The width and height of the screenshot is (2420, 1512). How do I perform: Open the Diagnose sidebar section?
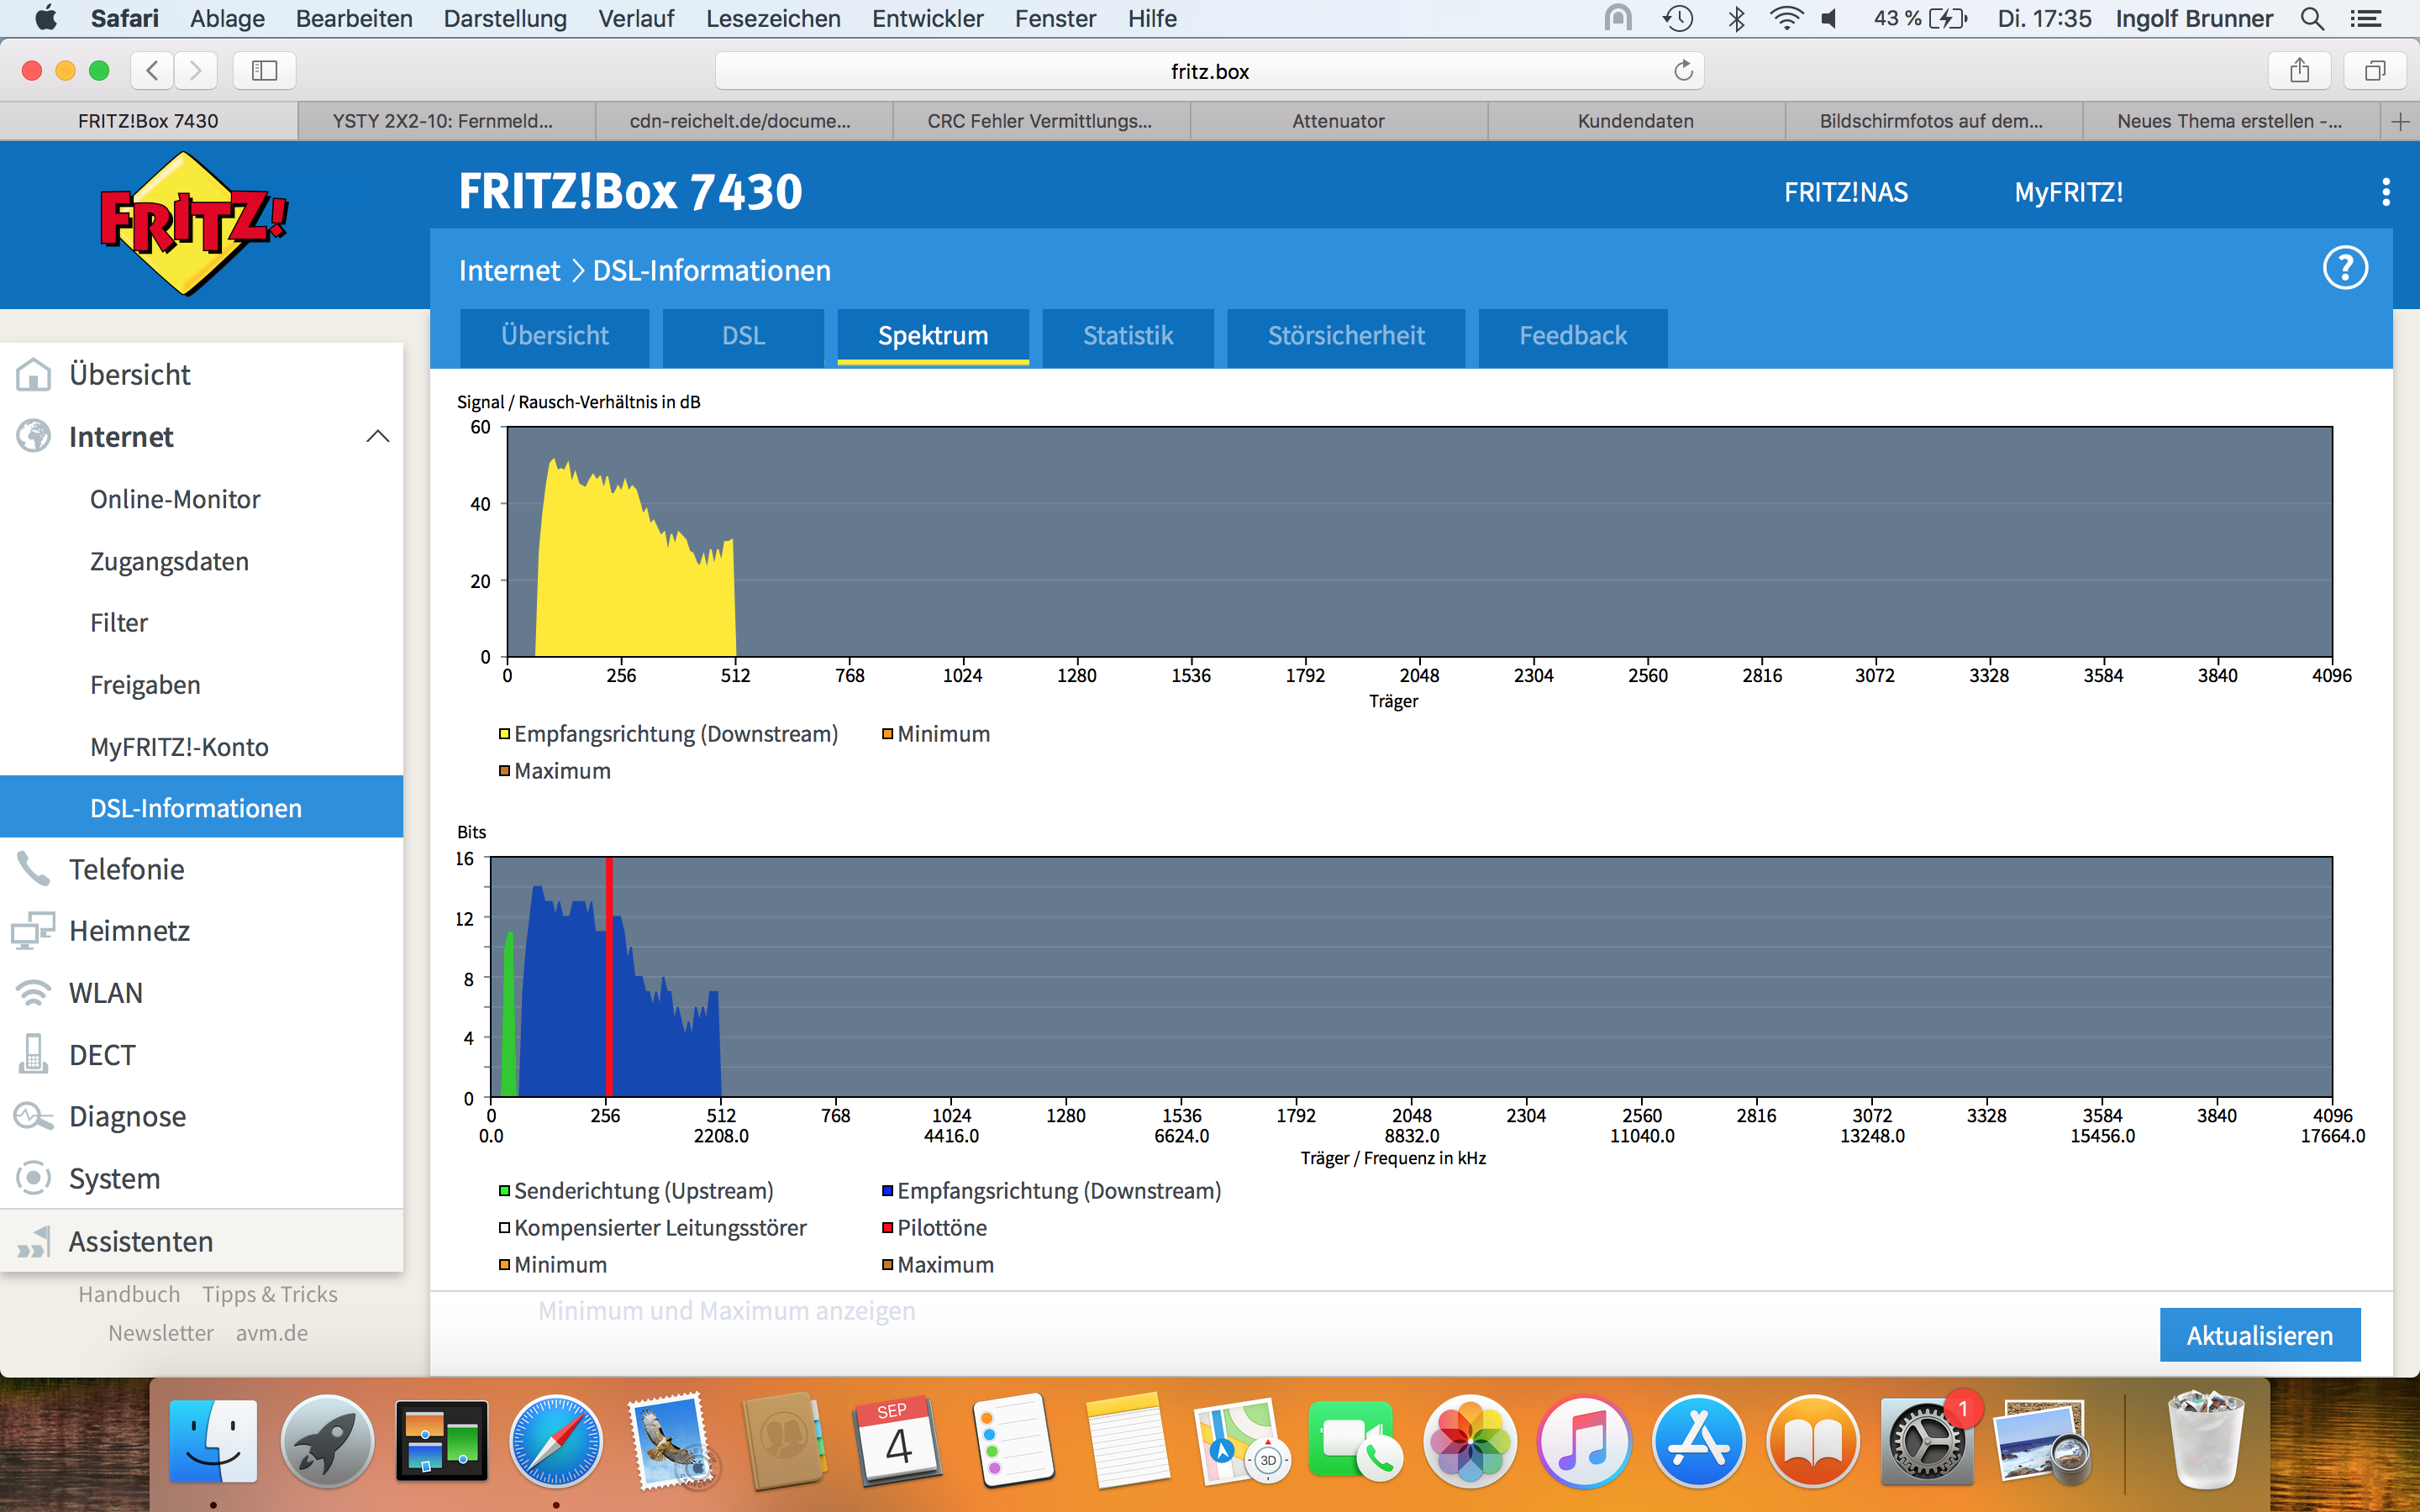point(127,1116)
